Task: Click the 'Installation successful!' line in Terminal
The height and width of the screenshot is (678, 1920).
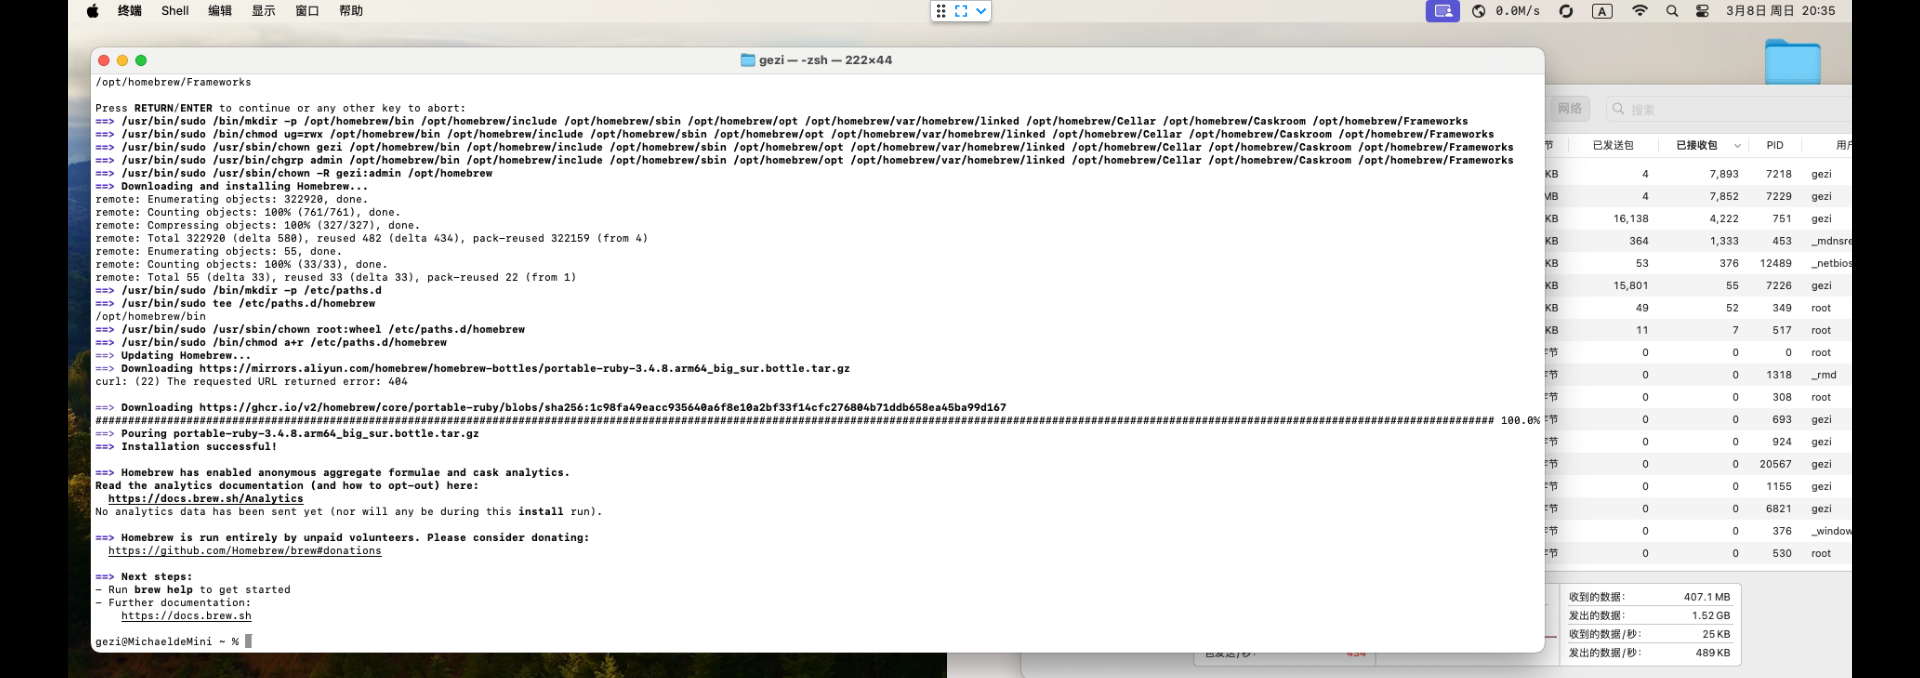Action: click(x=186, y=446)
